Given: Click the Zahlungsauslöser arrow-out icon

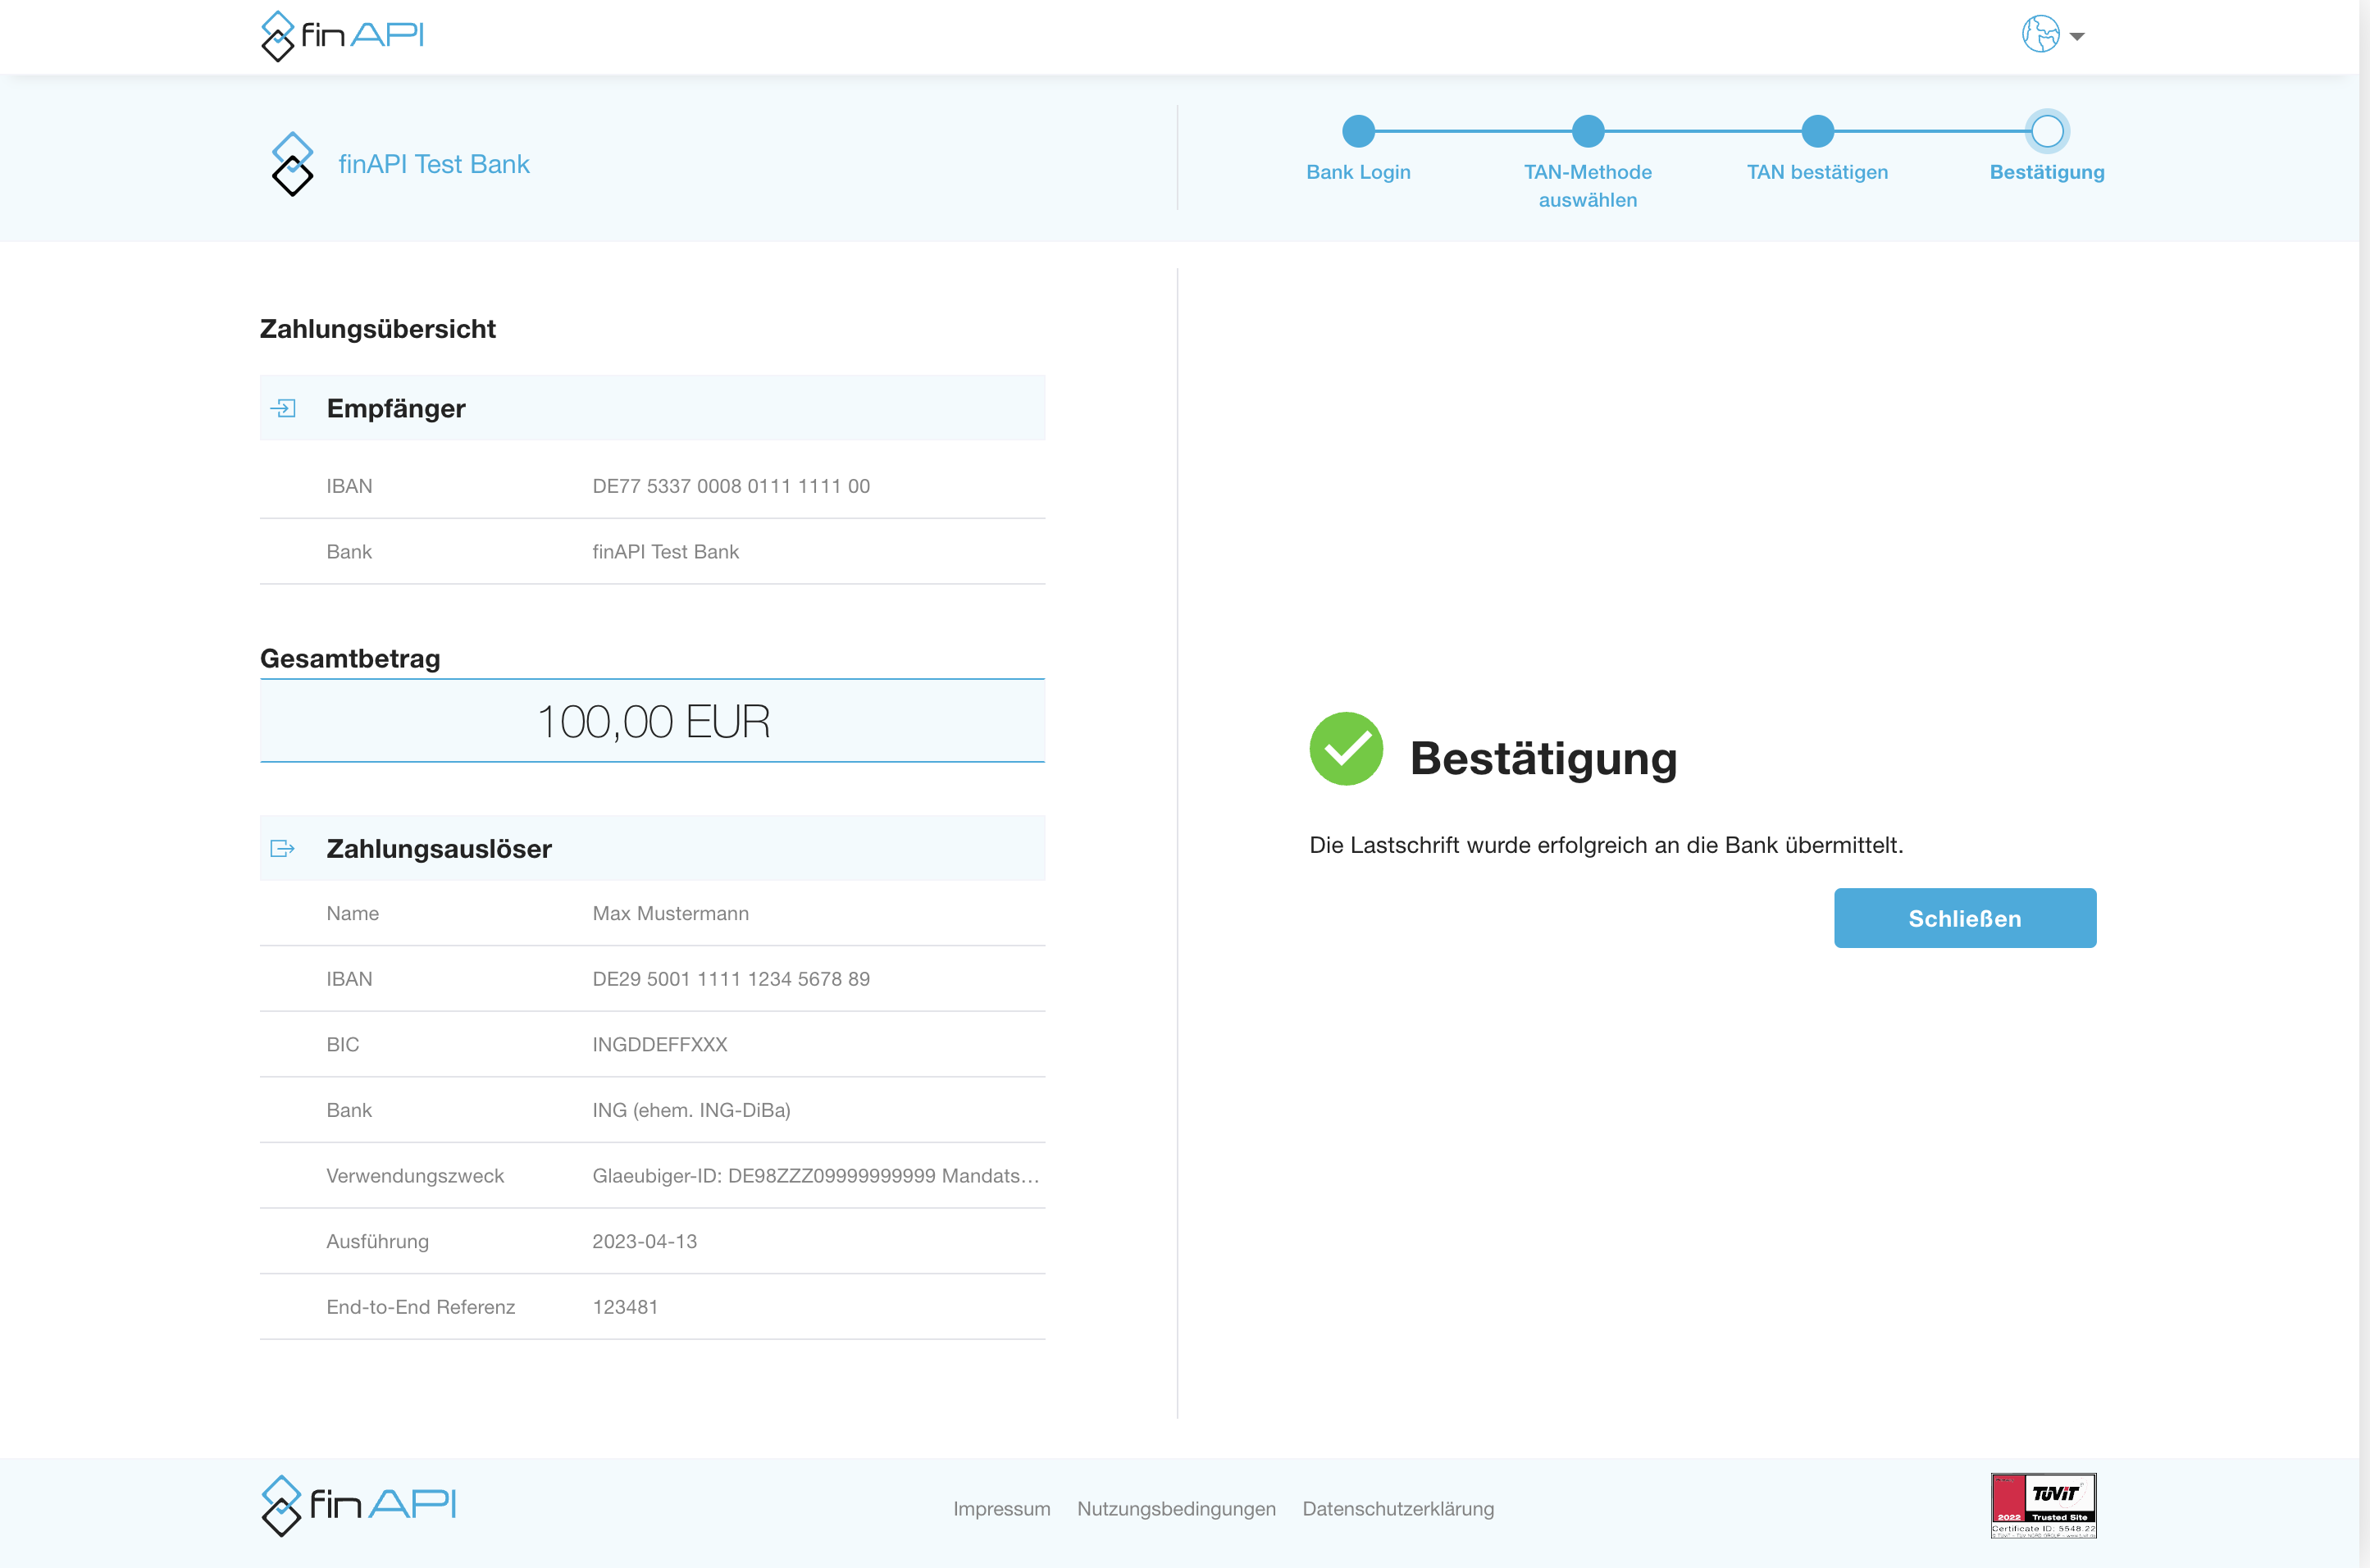Looking at the screenshot, I should (x=283, y=848).
